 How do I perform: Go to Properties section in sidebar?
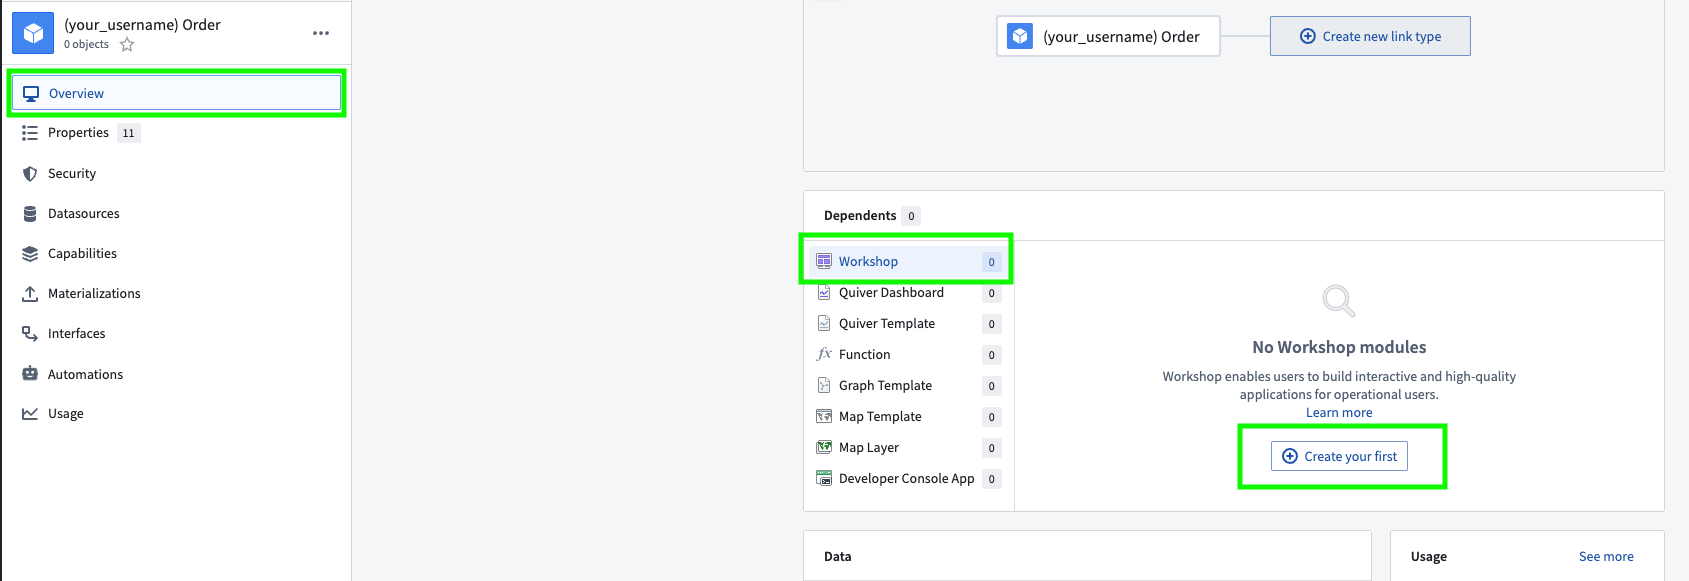[x=78, y=133]
